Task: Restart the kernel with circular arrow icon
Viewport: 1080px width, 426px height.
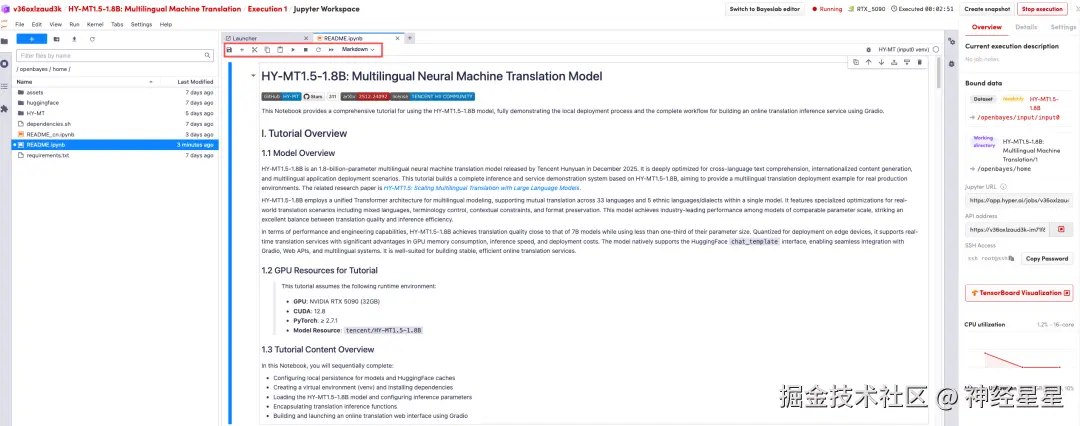Action: (x=318, y=50)
